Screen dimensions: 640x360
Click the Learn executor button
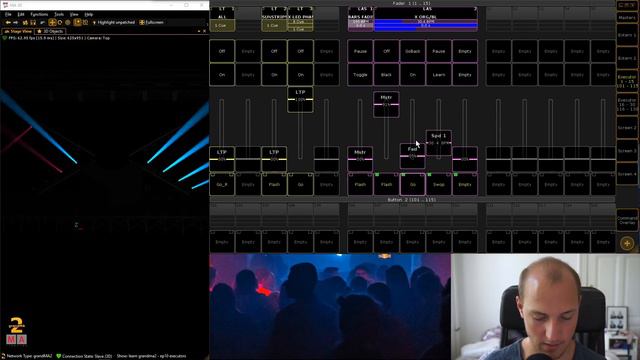[x=439, y=75]
